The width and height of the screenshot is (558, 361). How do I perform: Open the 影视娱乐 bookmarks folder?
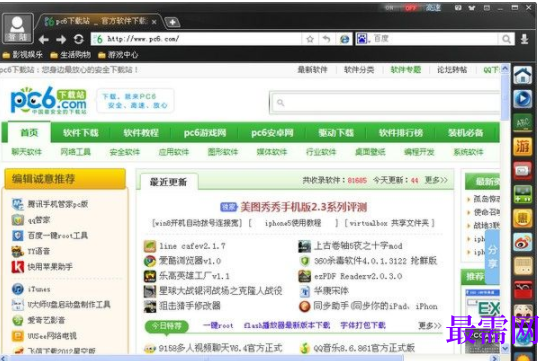(22, 55)
